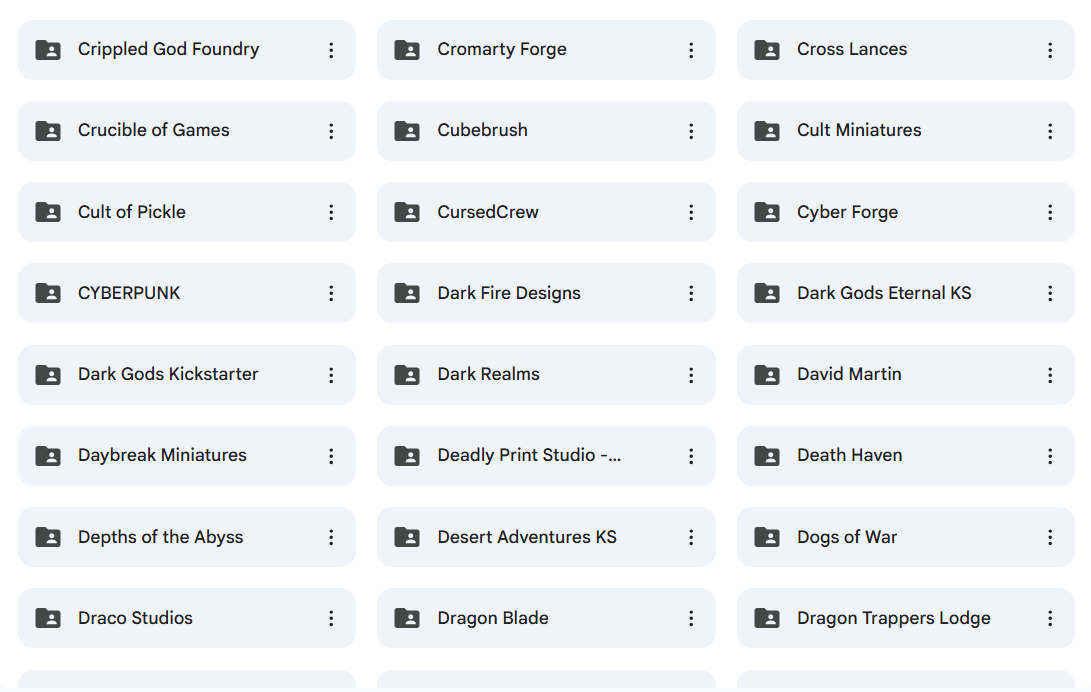Select the Deadly Print Studio folder name
Viewport: 1091px width, 692px height.
[529, 455]
